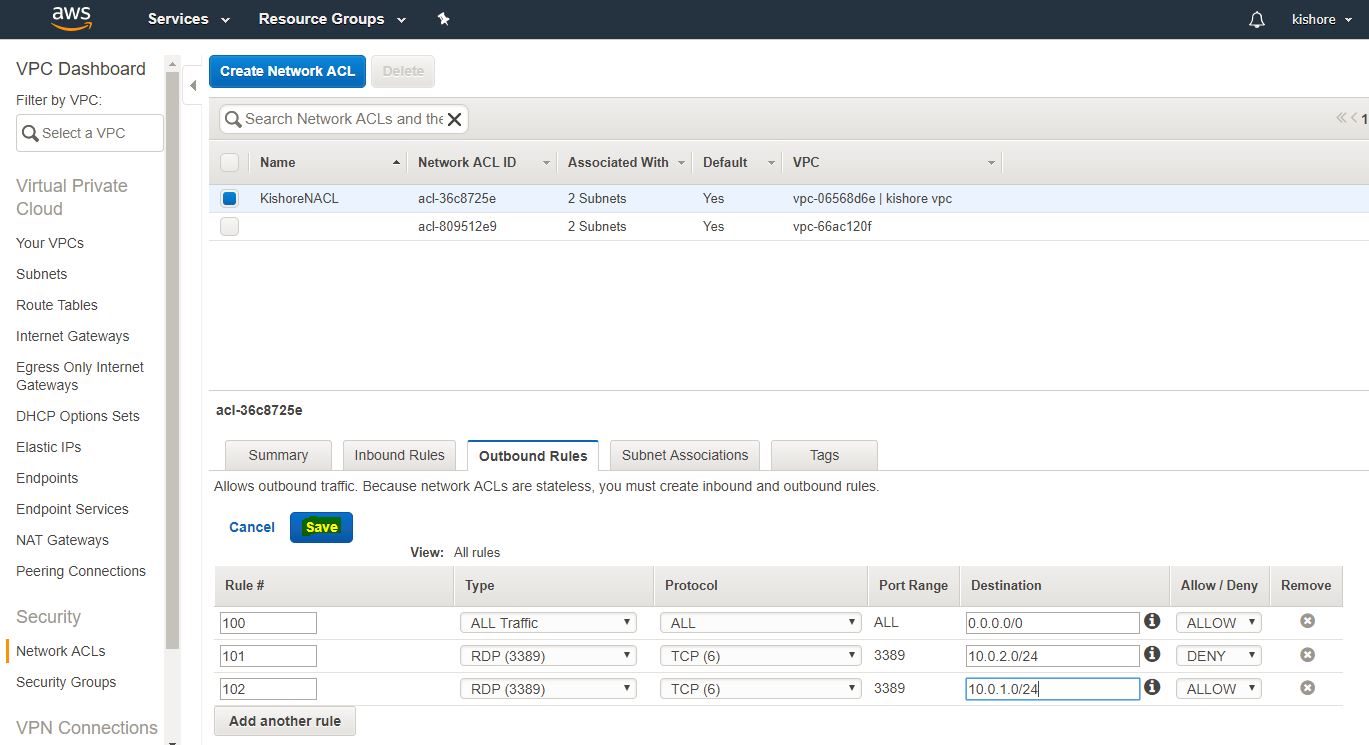The image size is (1369, 745).
Task: Clear the Network ACL search with X
Action: [x=454, y=119]
